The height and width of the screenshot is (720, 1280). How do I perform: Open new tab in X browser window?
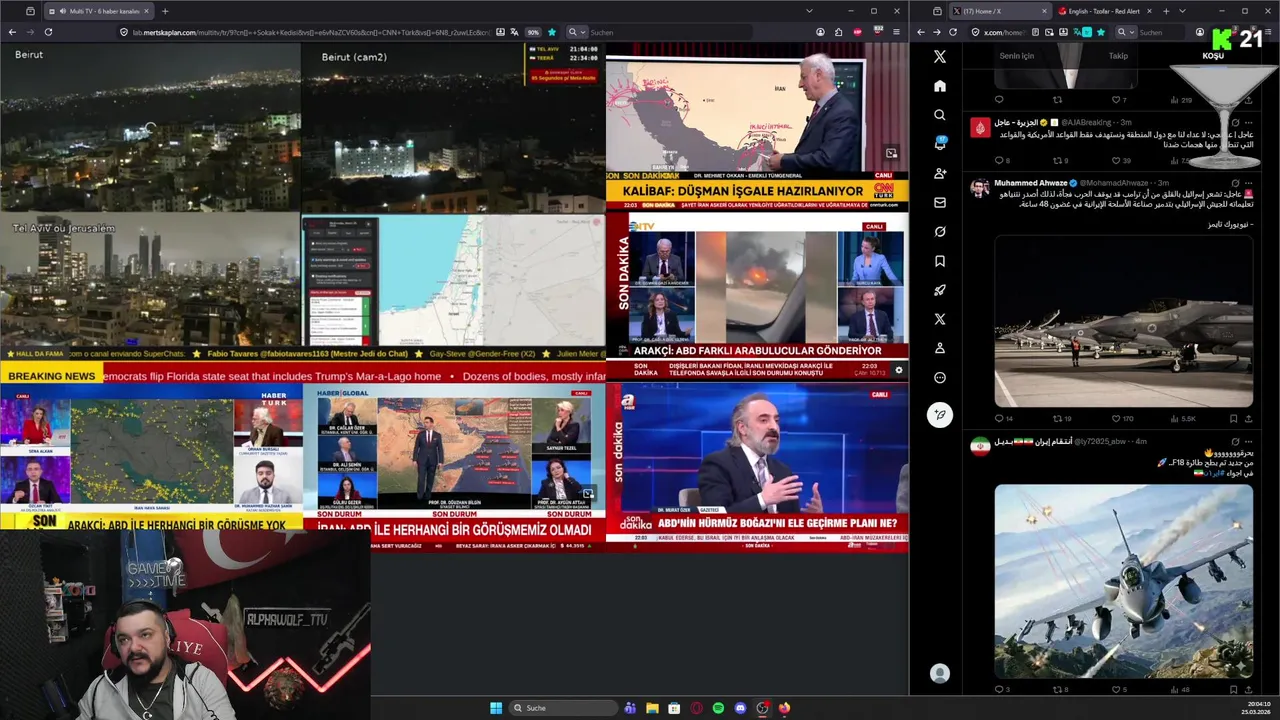pyautogui.click(x=1166, y=11)
